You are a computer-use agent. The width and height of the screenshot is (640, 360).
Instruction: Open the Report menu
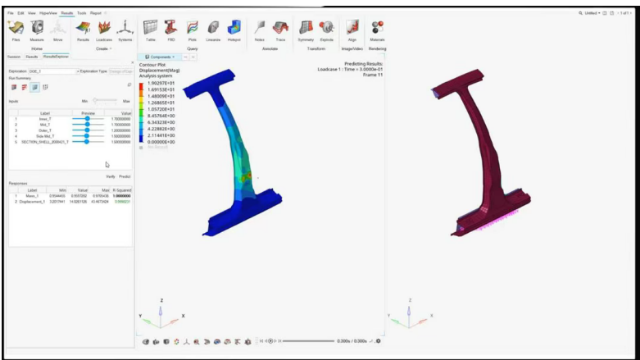(x=96, y=13)
